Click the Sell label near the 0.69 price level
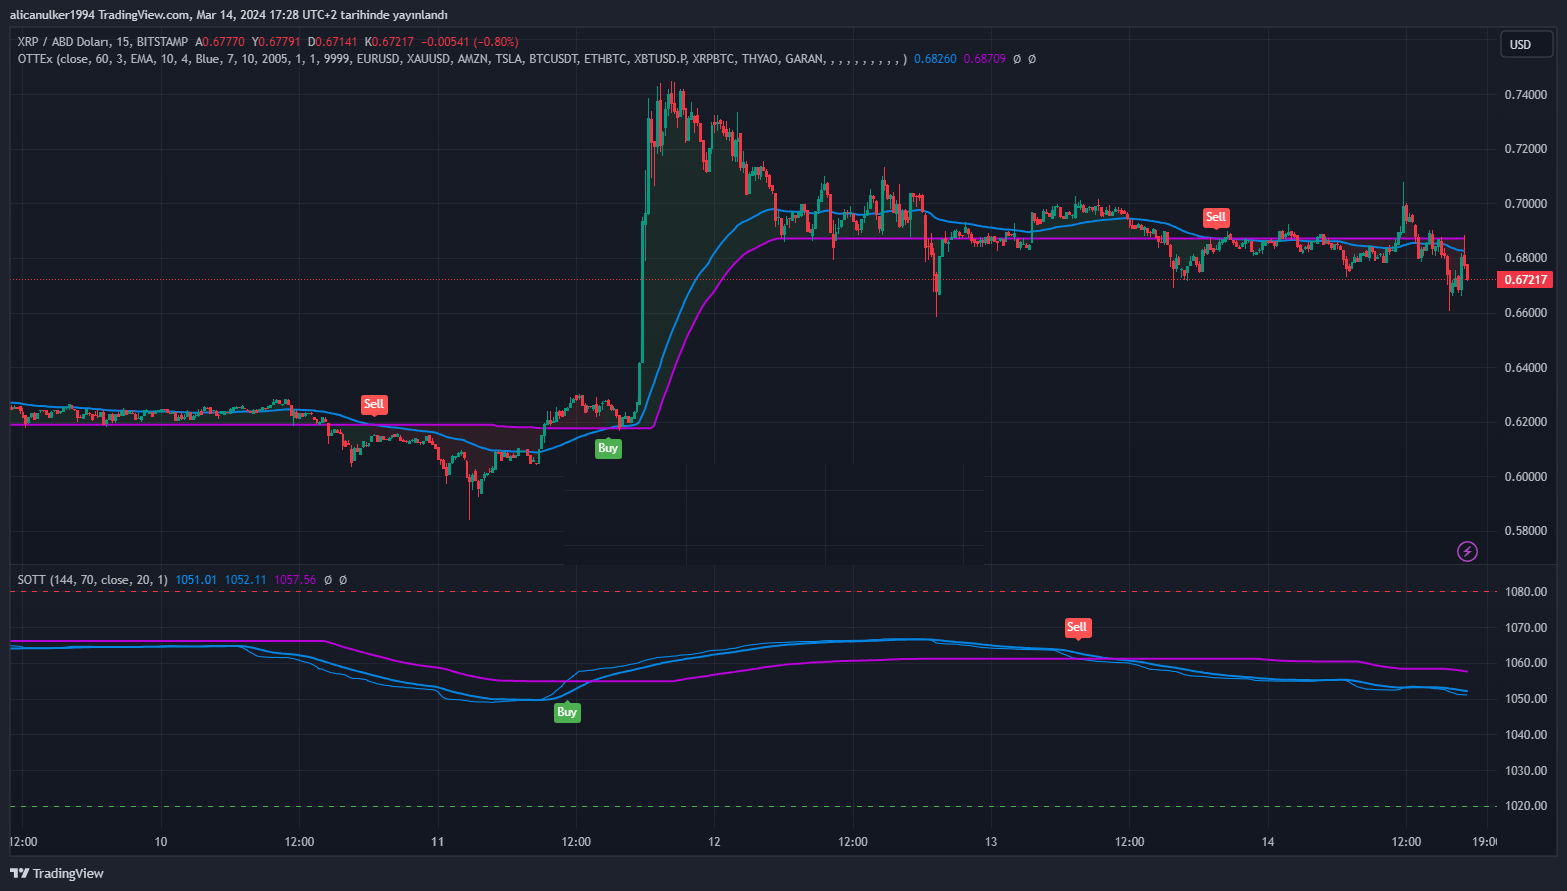1567x891 pixels. point(1216,217)
